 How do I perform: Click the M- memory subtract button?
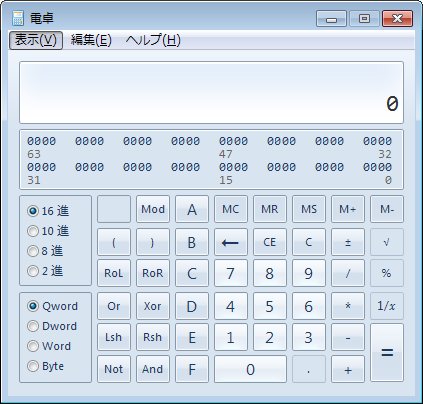click(x=387, y=209)
